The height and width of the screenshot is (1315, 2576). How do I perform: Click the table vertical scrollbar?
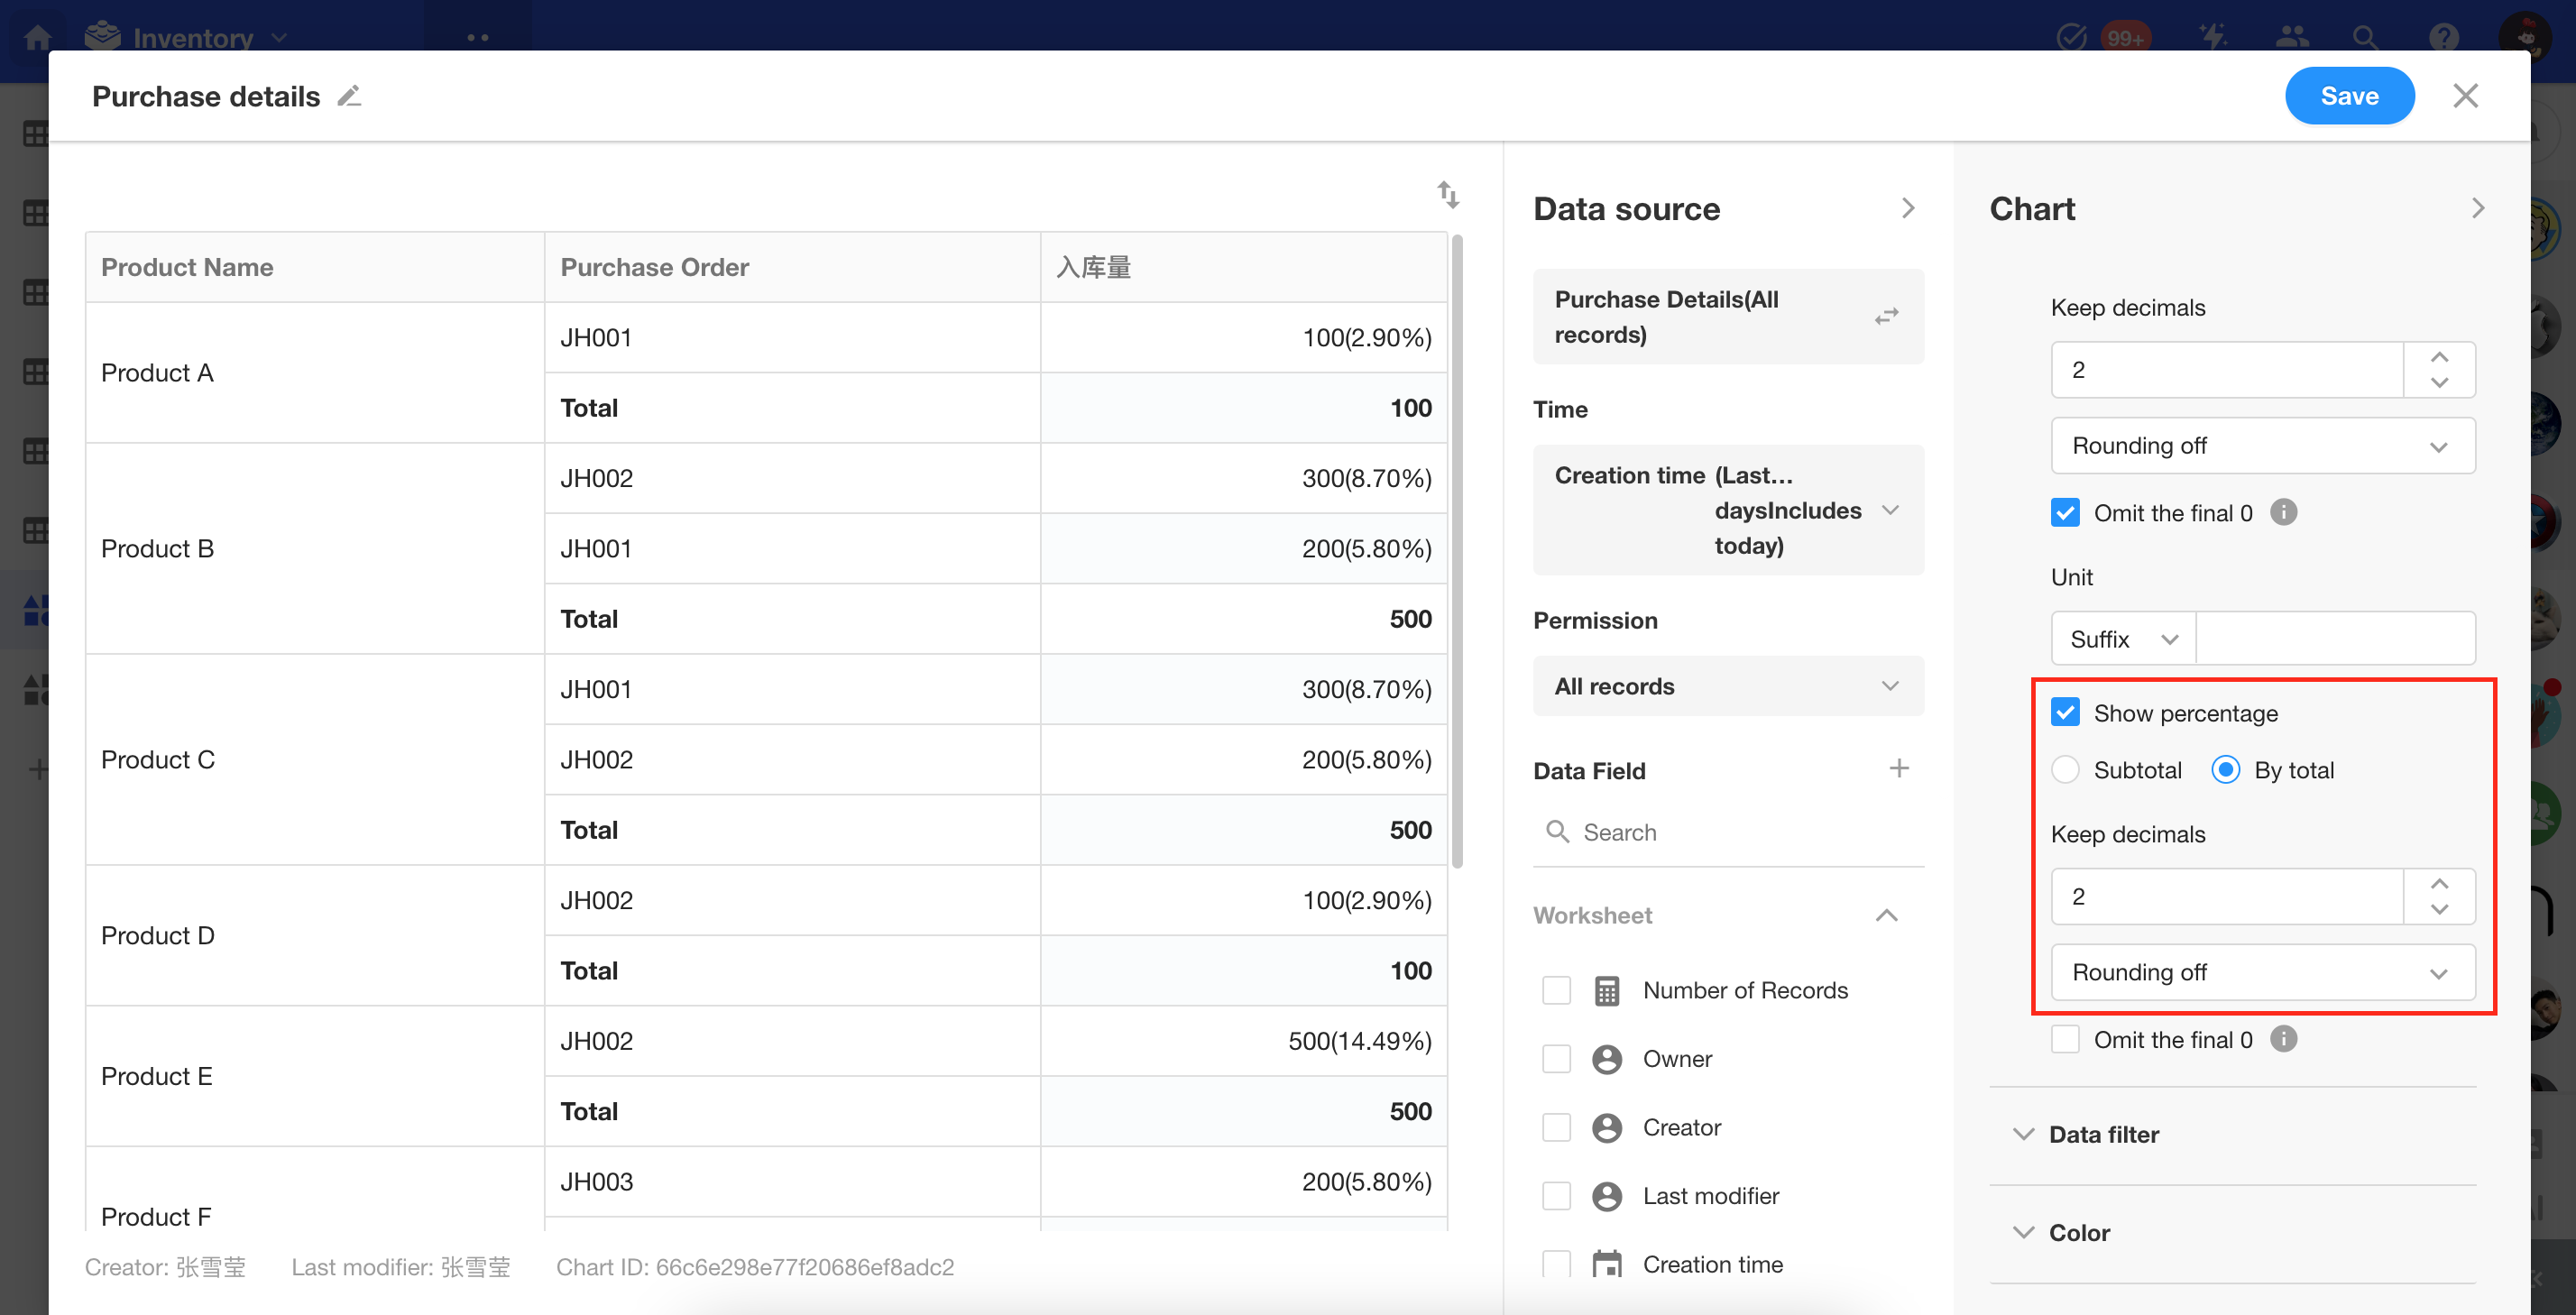point(1457,552)
